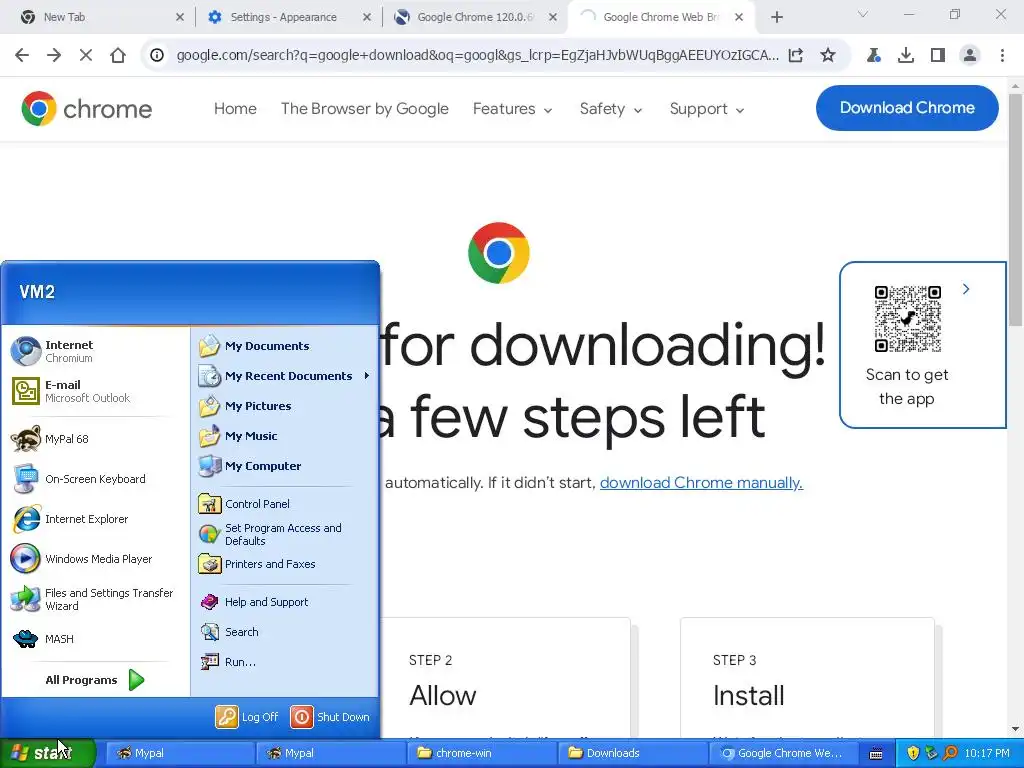
Task: Go forward using the browser forward arrow
Action: coord(54,56)
